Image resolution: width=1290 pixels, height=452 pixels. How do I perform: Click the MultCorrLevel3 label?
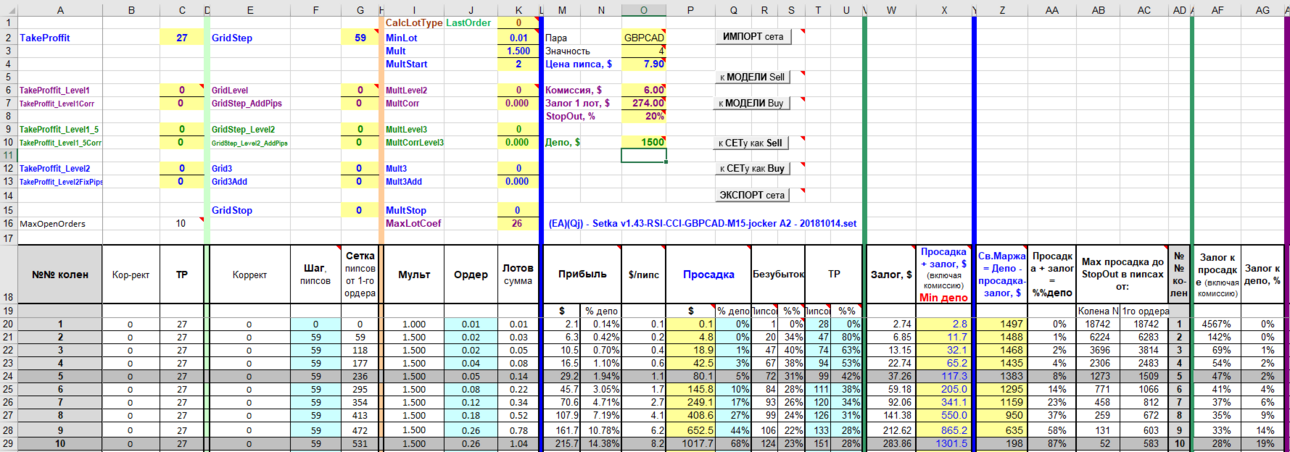click(x=414, y=143)
